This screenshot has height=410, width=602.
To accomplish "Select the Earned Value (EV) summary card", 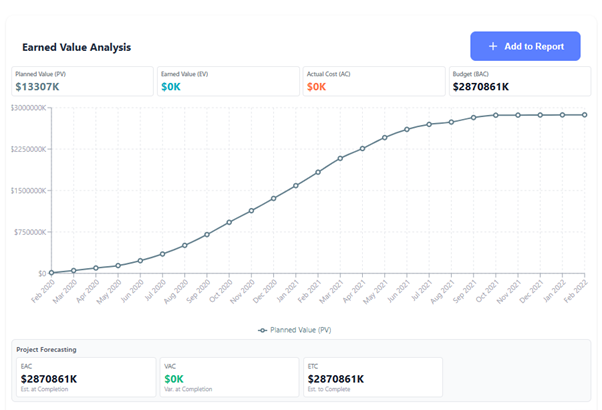I will [228, 81].
